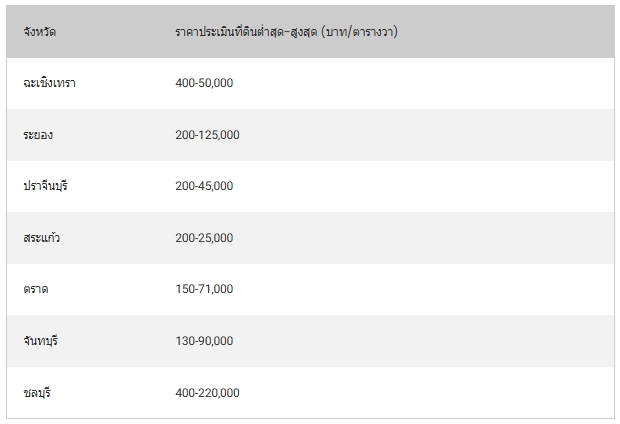Select the สระแก้ว province cell
This screenshot has height=424, width=620.
[x=42, y=238]
